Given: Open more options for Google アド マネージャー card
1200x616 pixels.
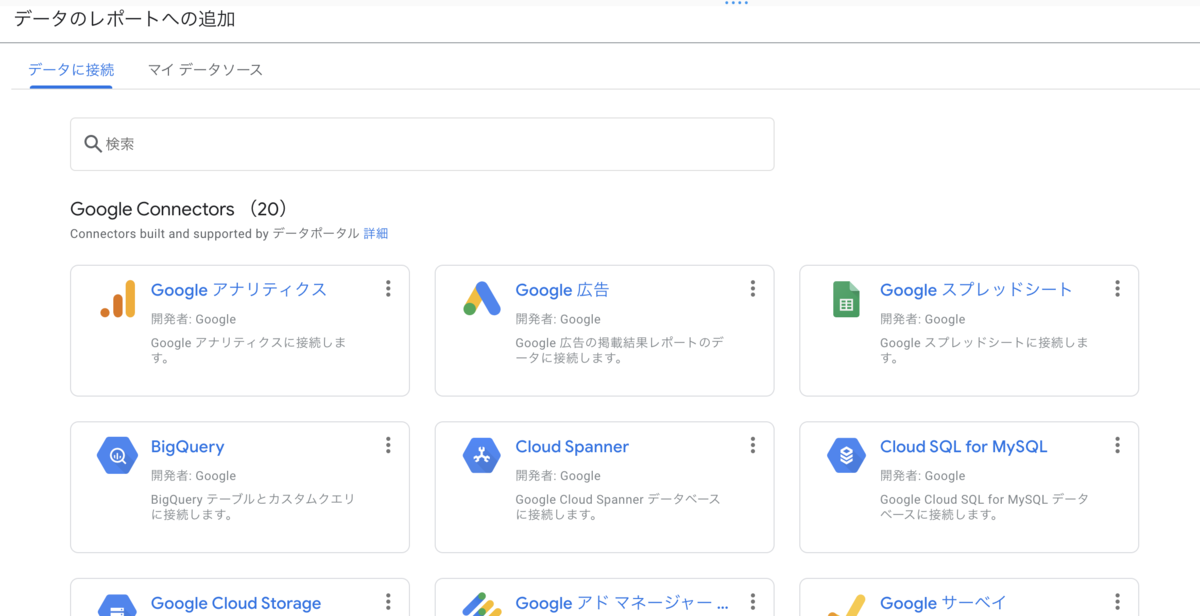Looking at the screenshot, I should point(753,602).
